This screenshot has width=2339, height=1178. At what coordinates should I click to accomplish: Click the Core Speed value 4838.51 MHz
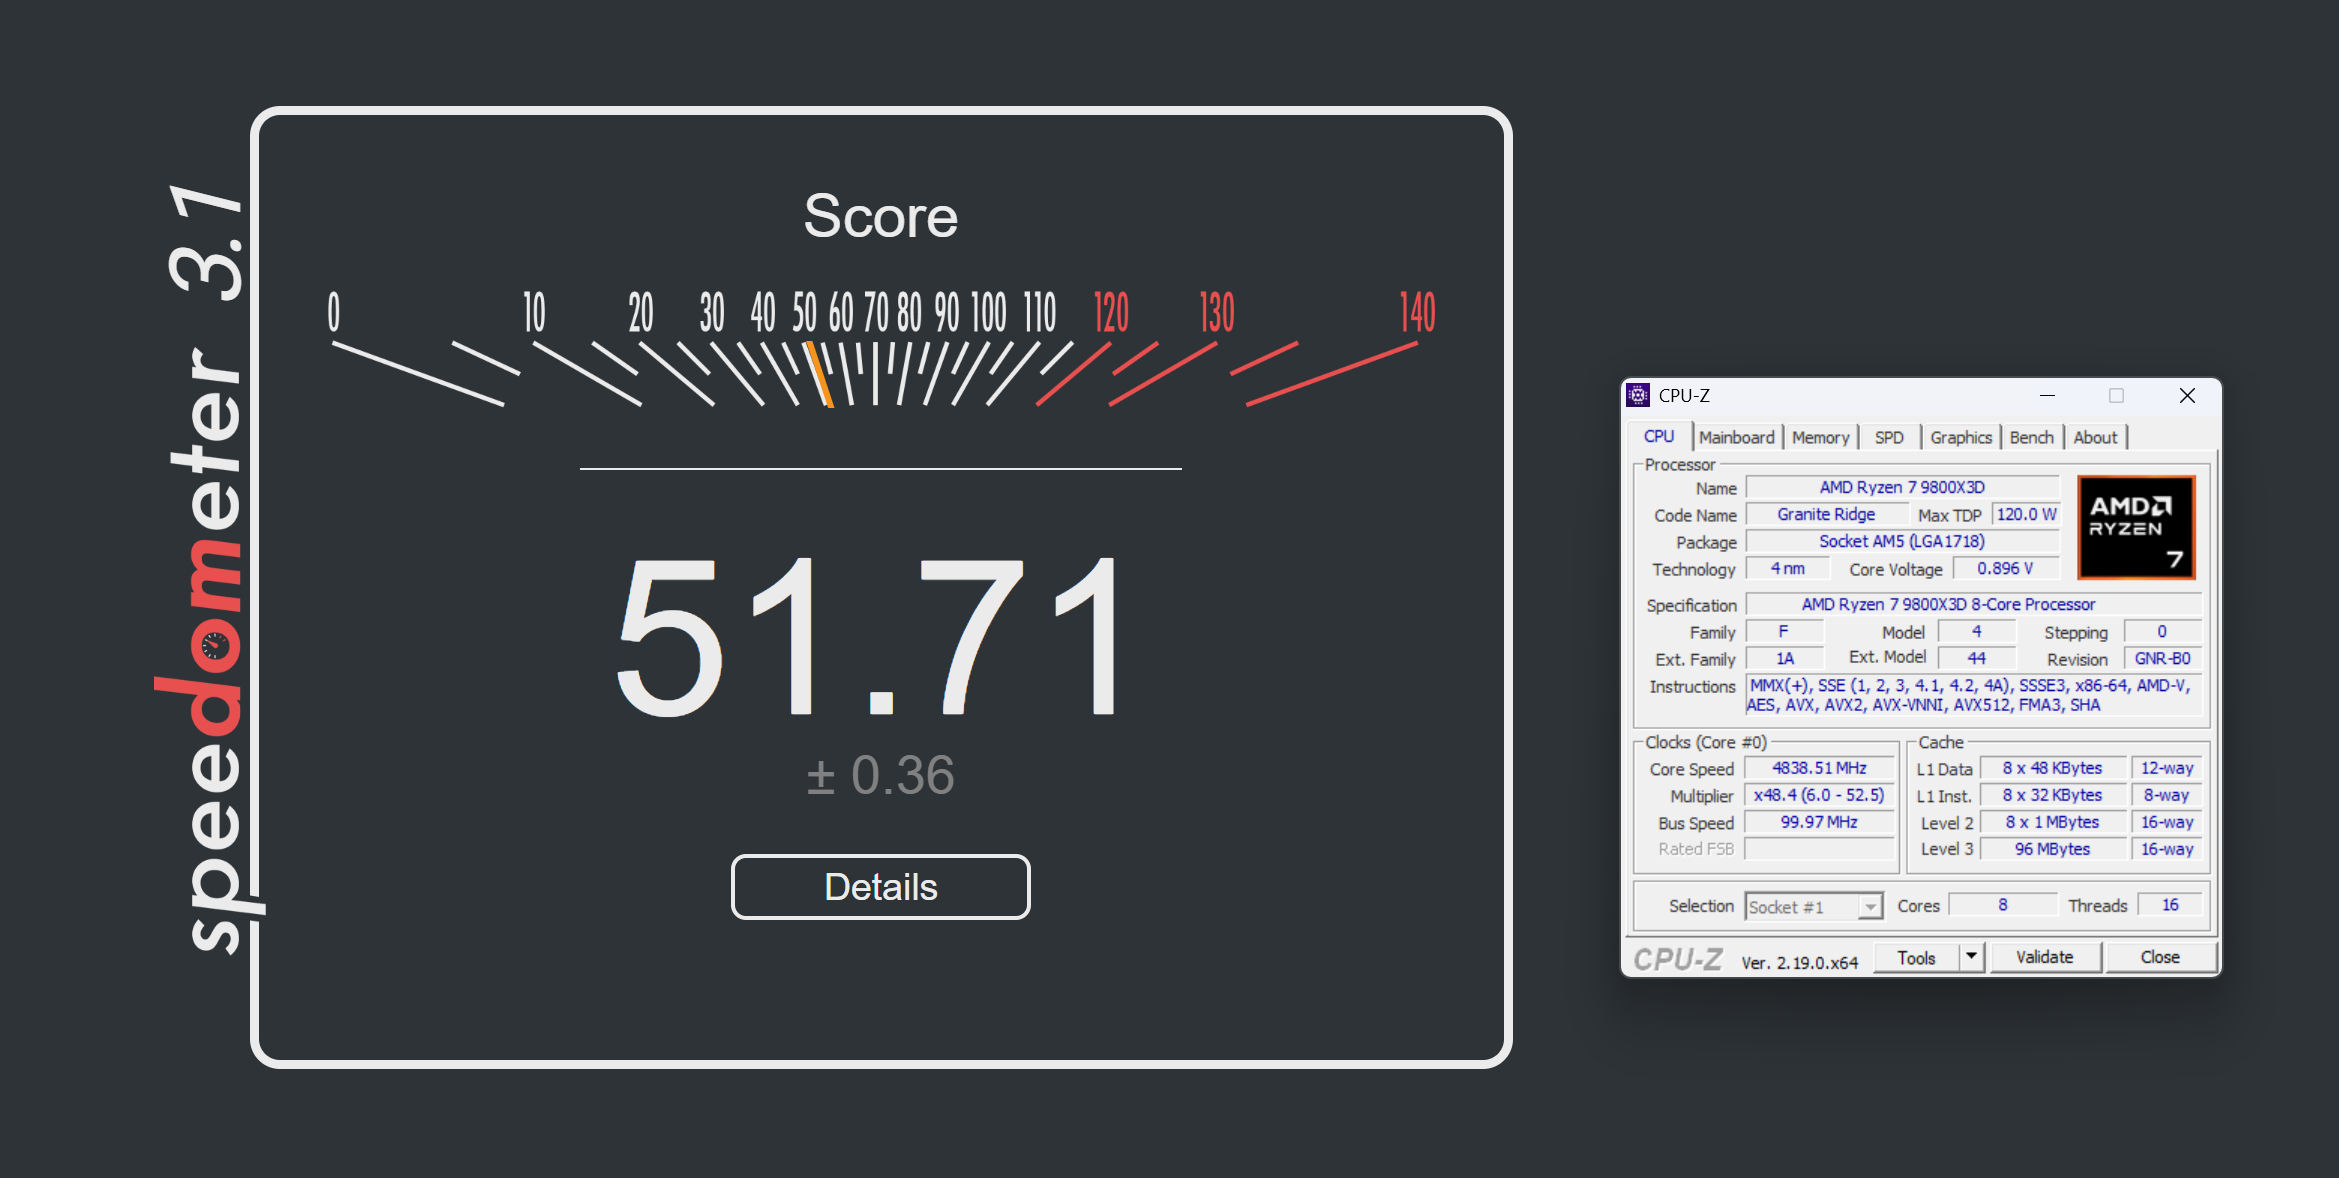coord(1819,768)
